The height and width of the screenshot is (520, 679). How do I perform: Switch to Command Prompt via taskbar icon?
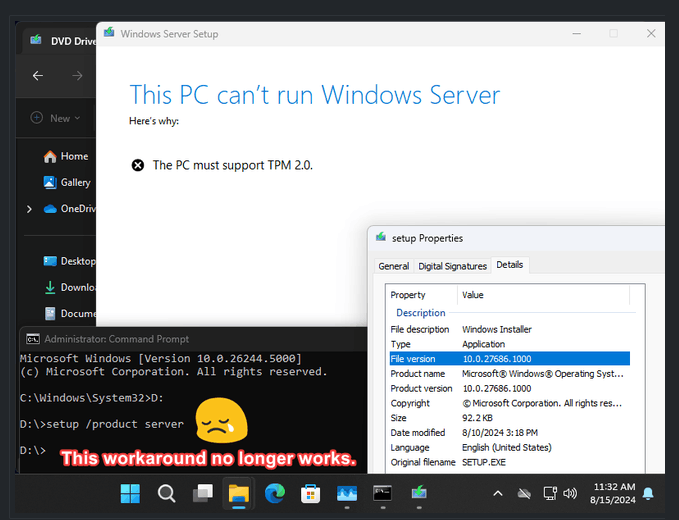pos(382,493)
